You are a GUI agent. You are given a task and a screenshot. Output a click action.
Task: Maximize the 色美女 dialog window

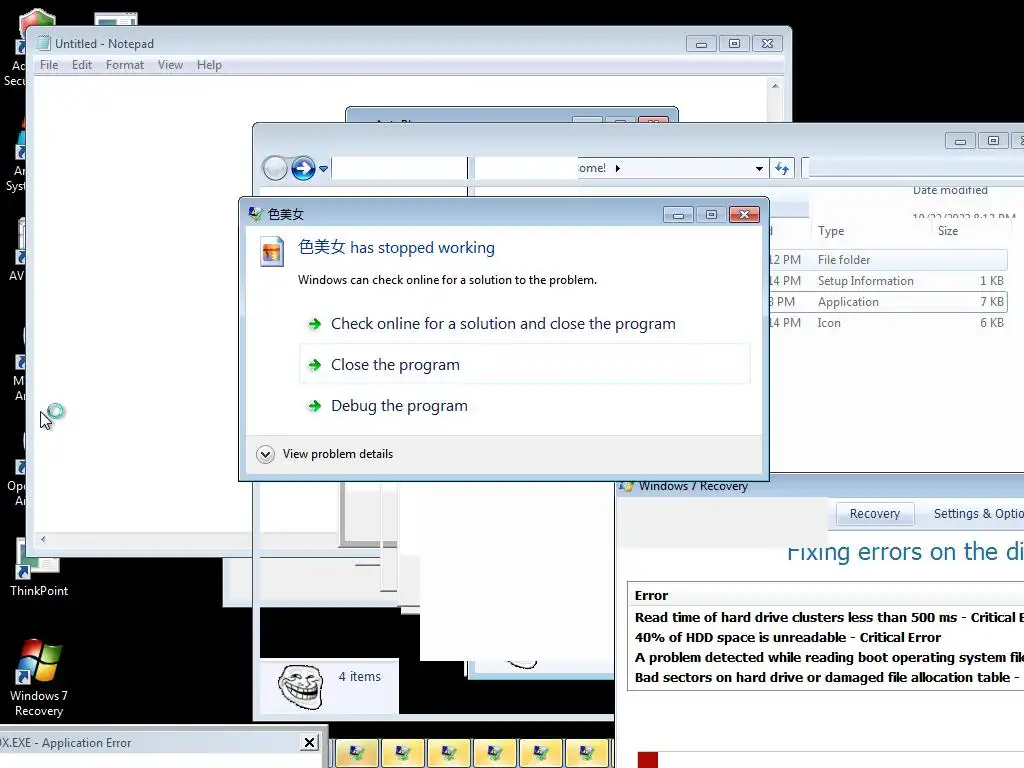(x=711, y=214)
